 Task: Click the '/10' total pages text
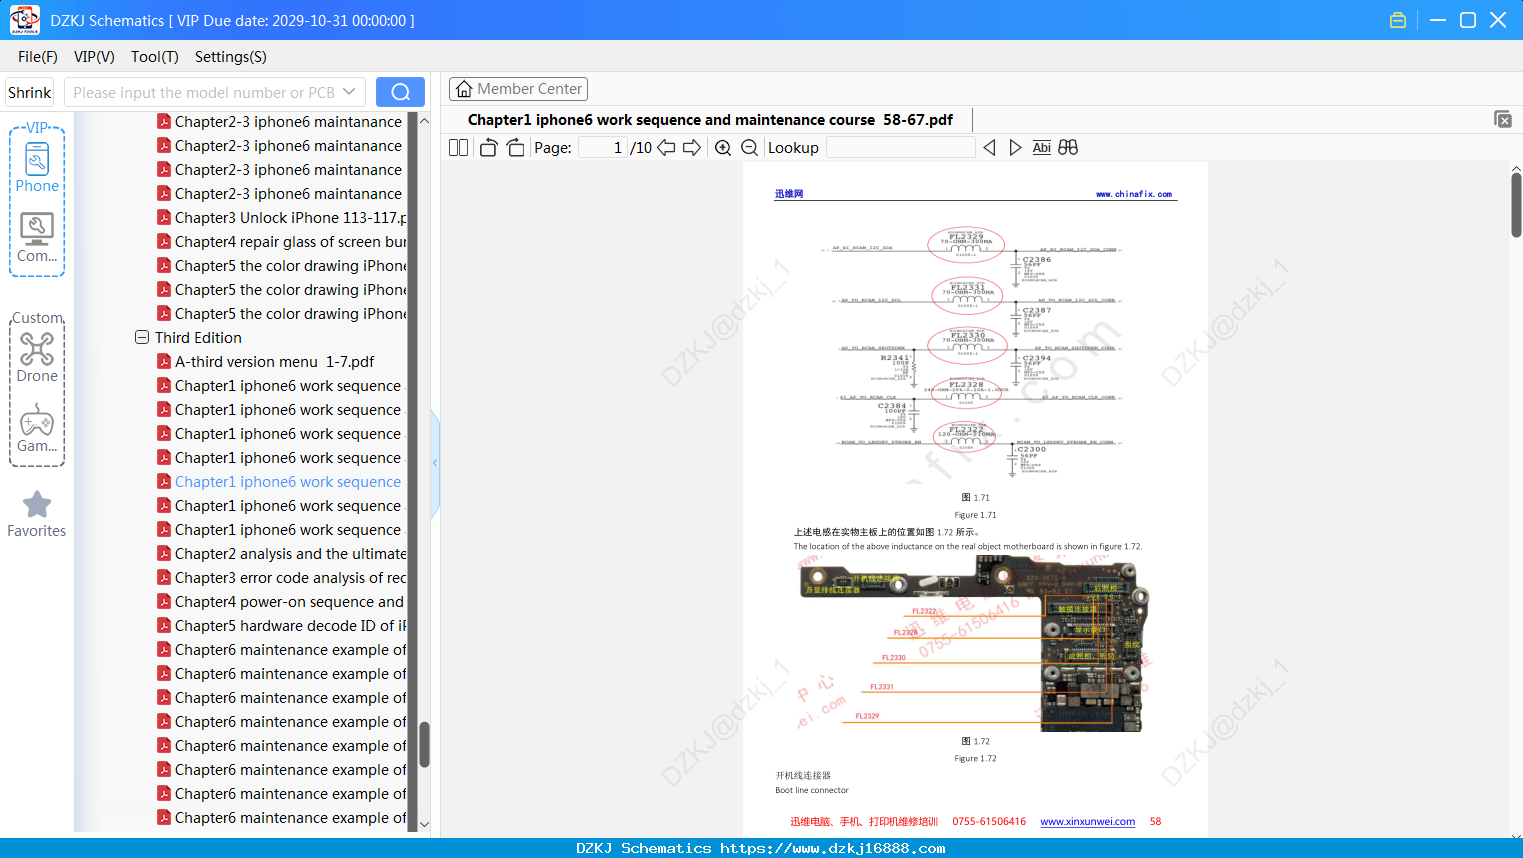(x=641, y=148)
